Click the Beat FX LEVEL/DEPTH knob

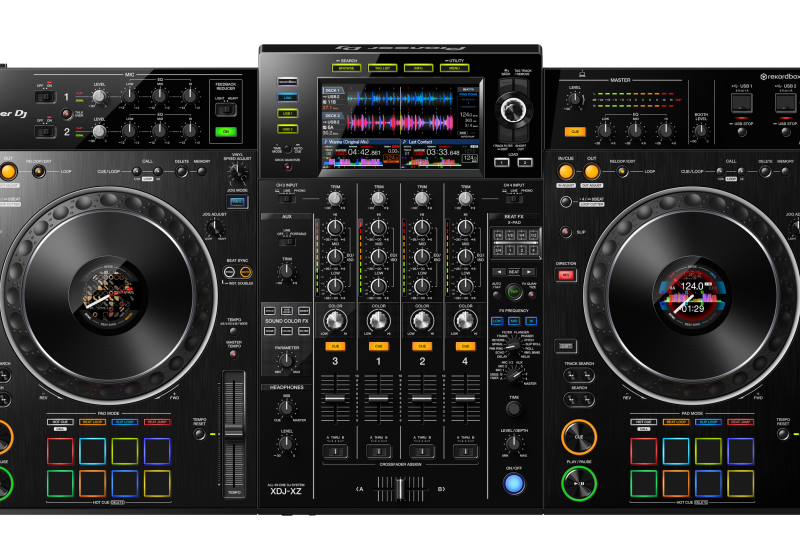[513, 443]
